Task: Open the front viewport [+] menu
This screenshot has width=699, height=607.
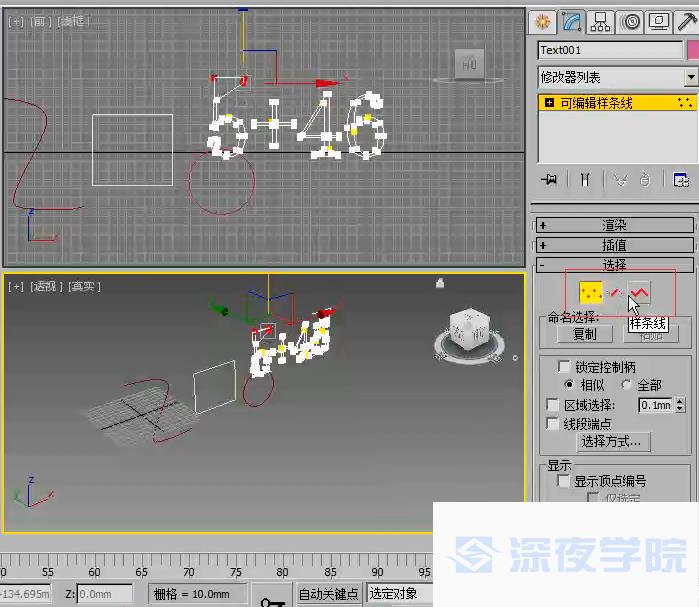Action: coord(16,21)
